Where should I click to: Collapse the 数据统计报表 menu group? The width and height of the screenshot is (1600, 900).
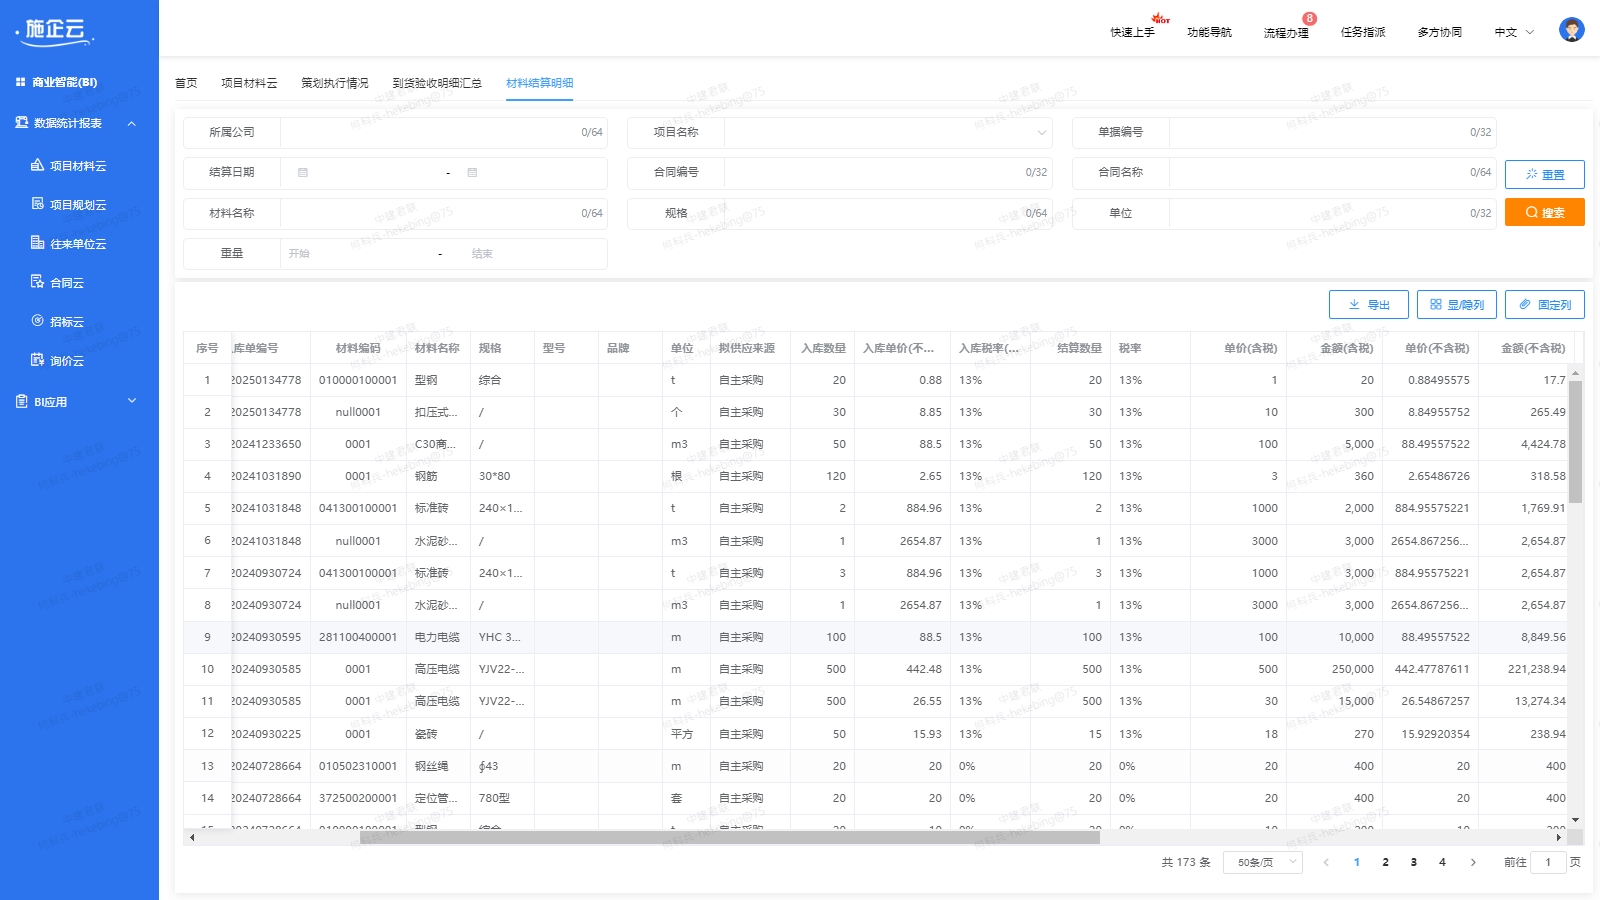coord(131,123)
